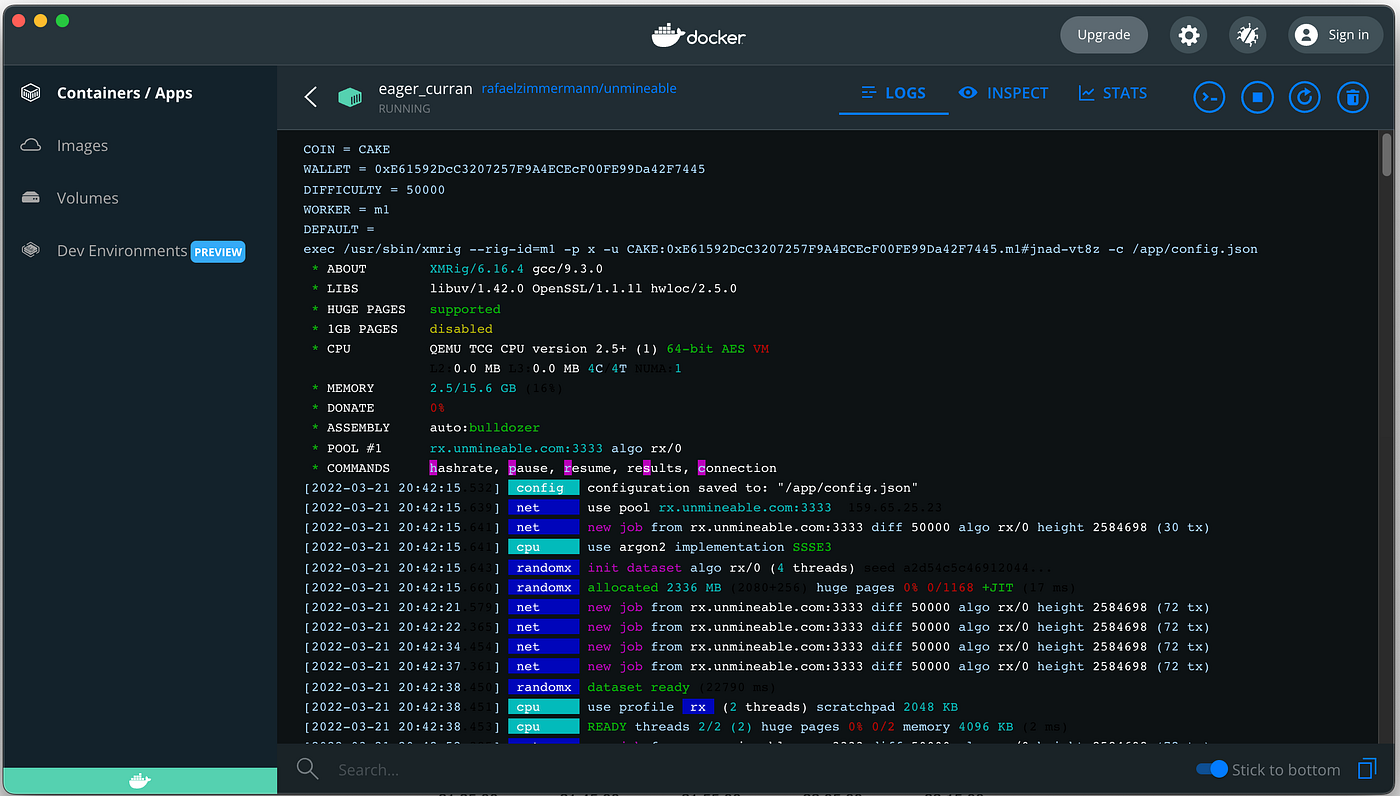This screenshot has height=796, width=1400.
Task: Click the WALLET log line
Action: 504,169
